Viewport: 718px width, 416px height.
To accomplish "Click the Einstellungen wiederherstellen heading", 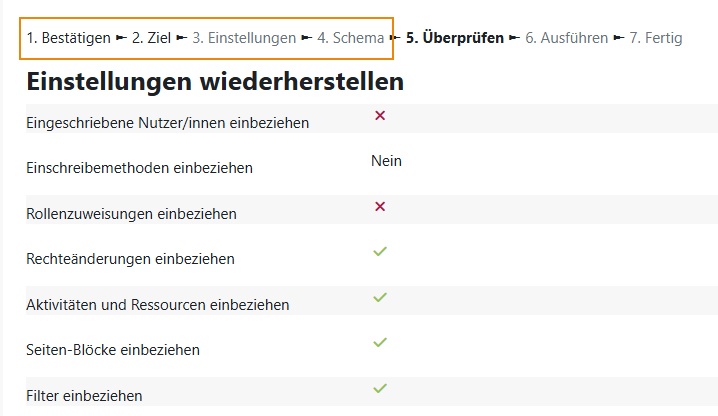I will 215,82.
